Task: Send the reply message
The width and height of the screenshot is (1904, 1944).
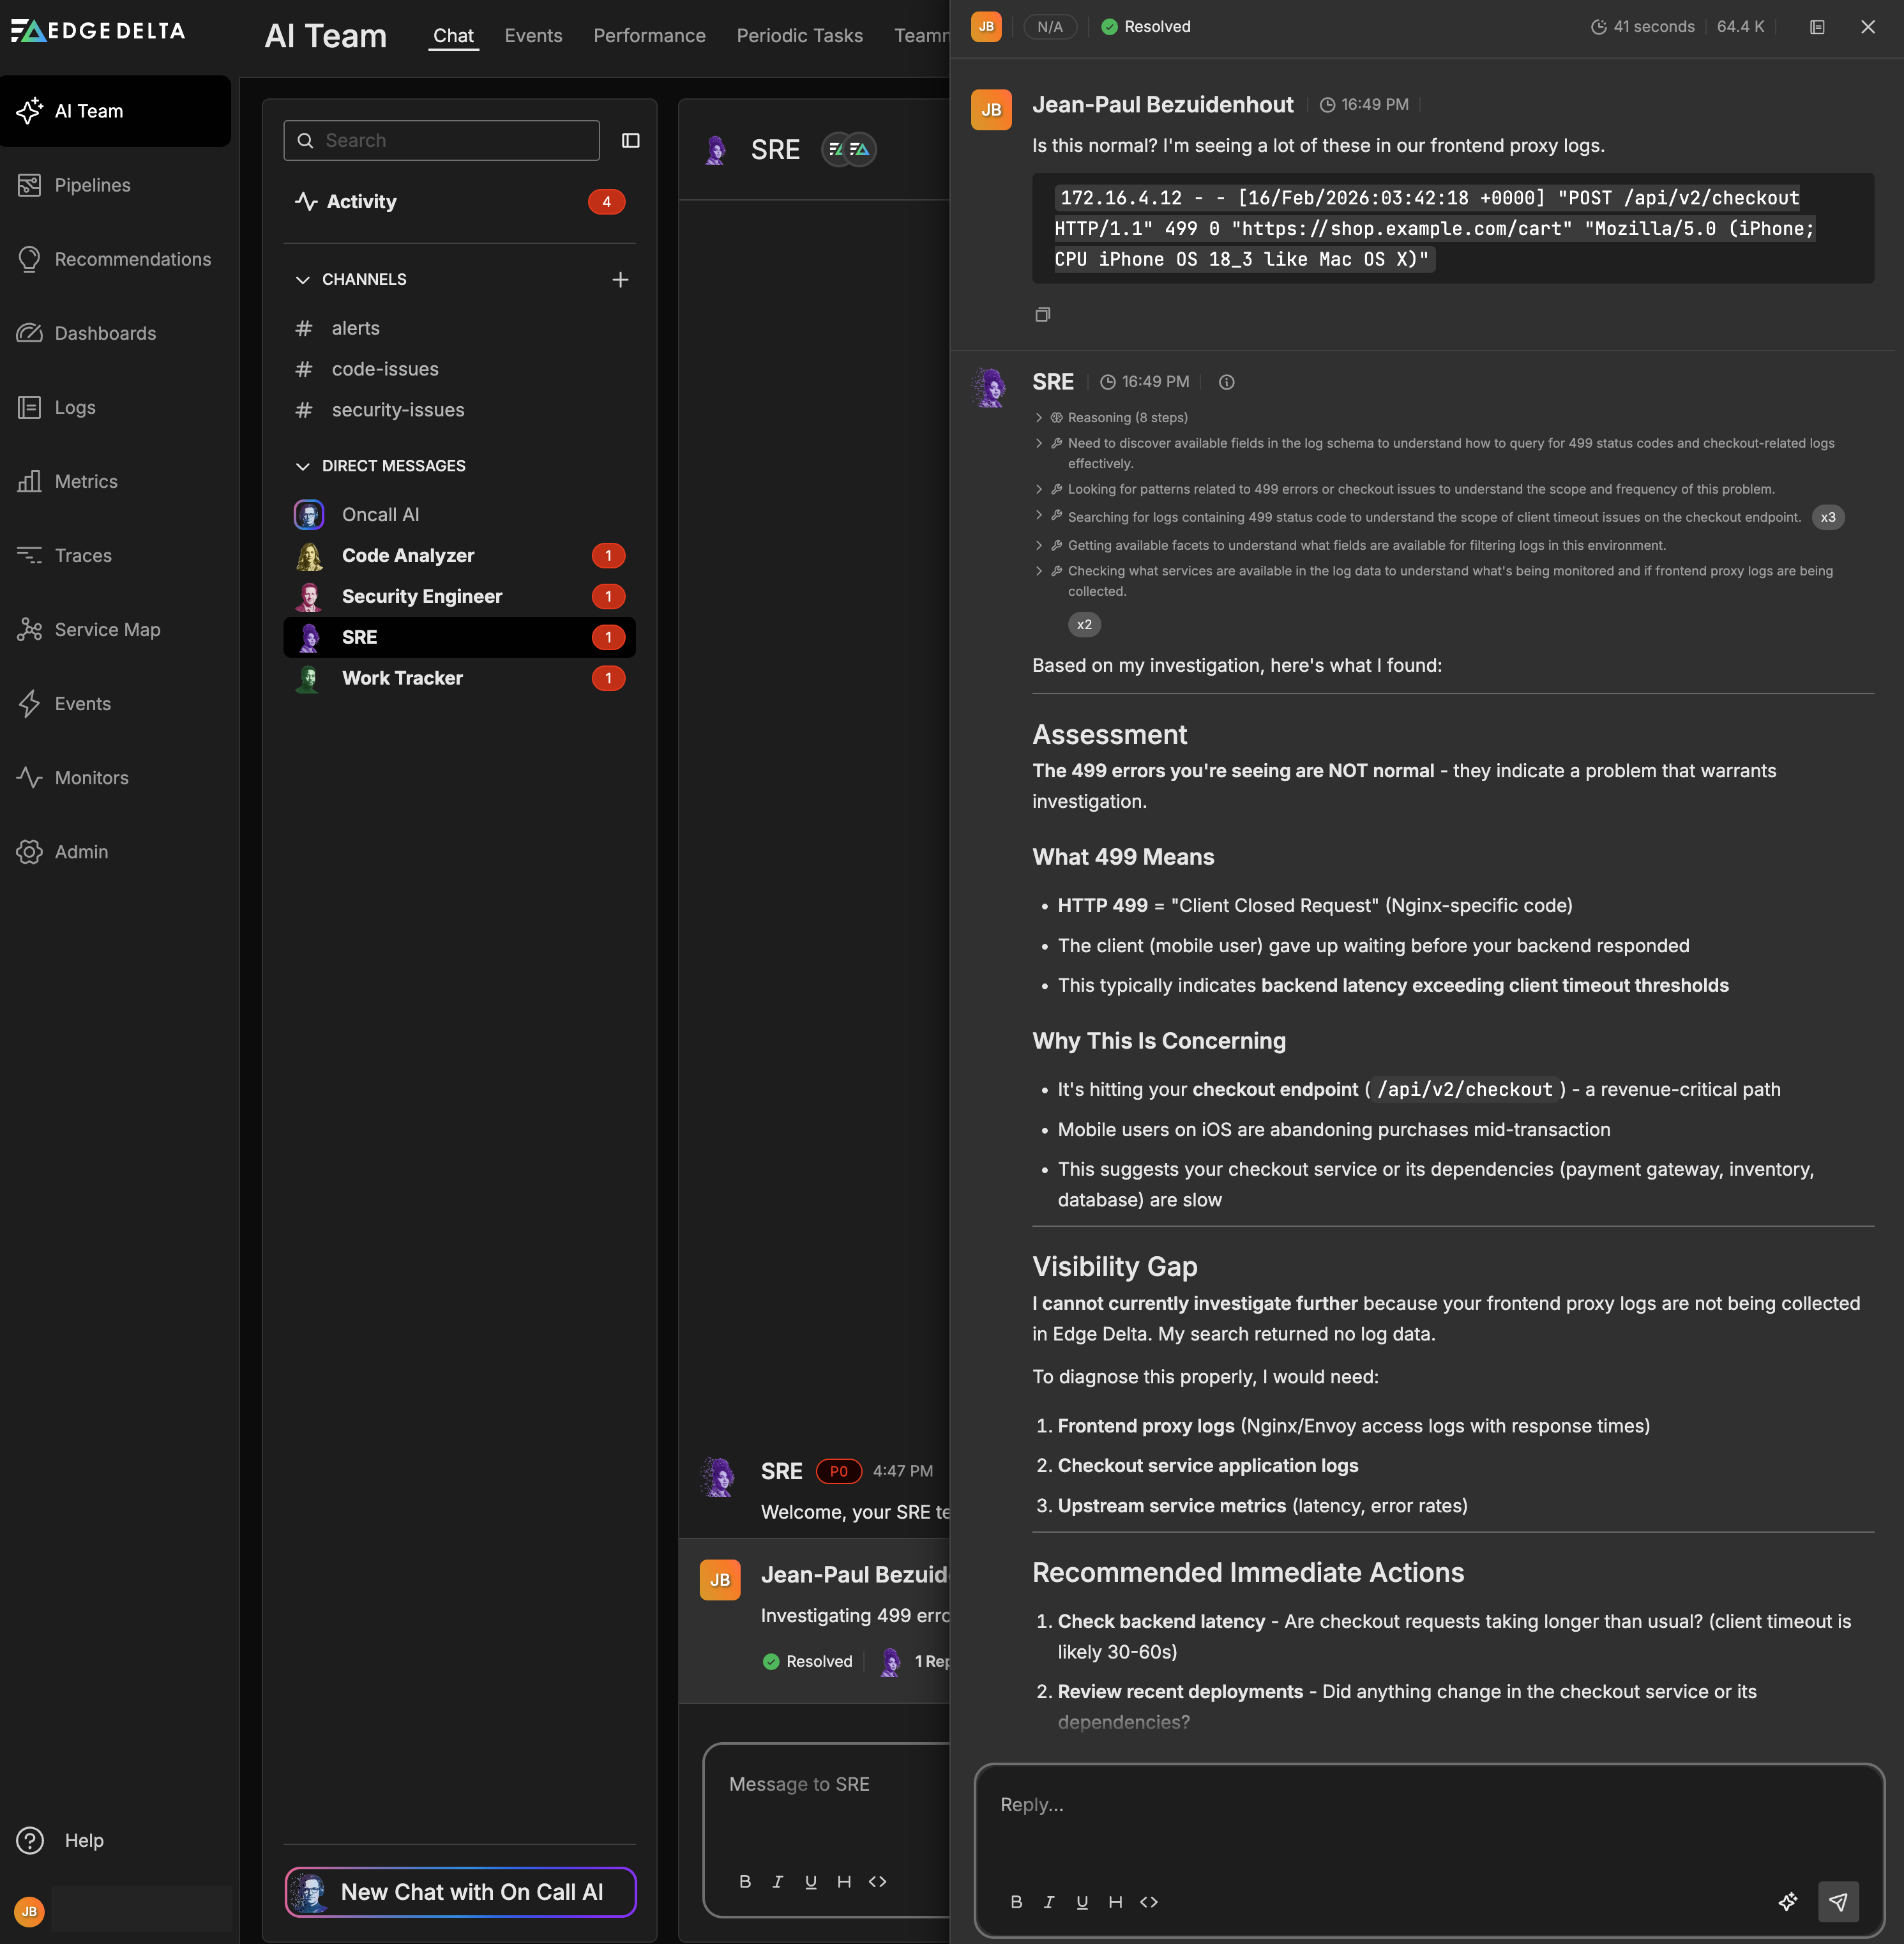Action: 1839,1902
